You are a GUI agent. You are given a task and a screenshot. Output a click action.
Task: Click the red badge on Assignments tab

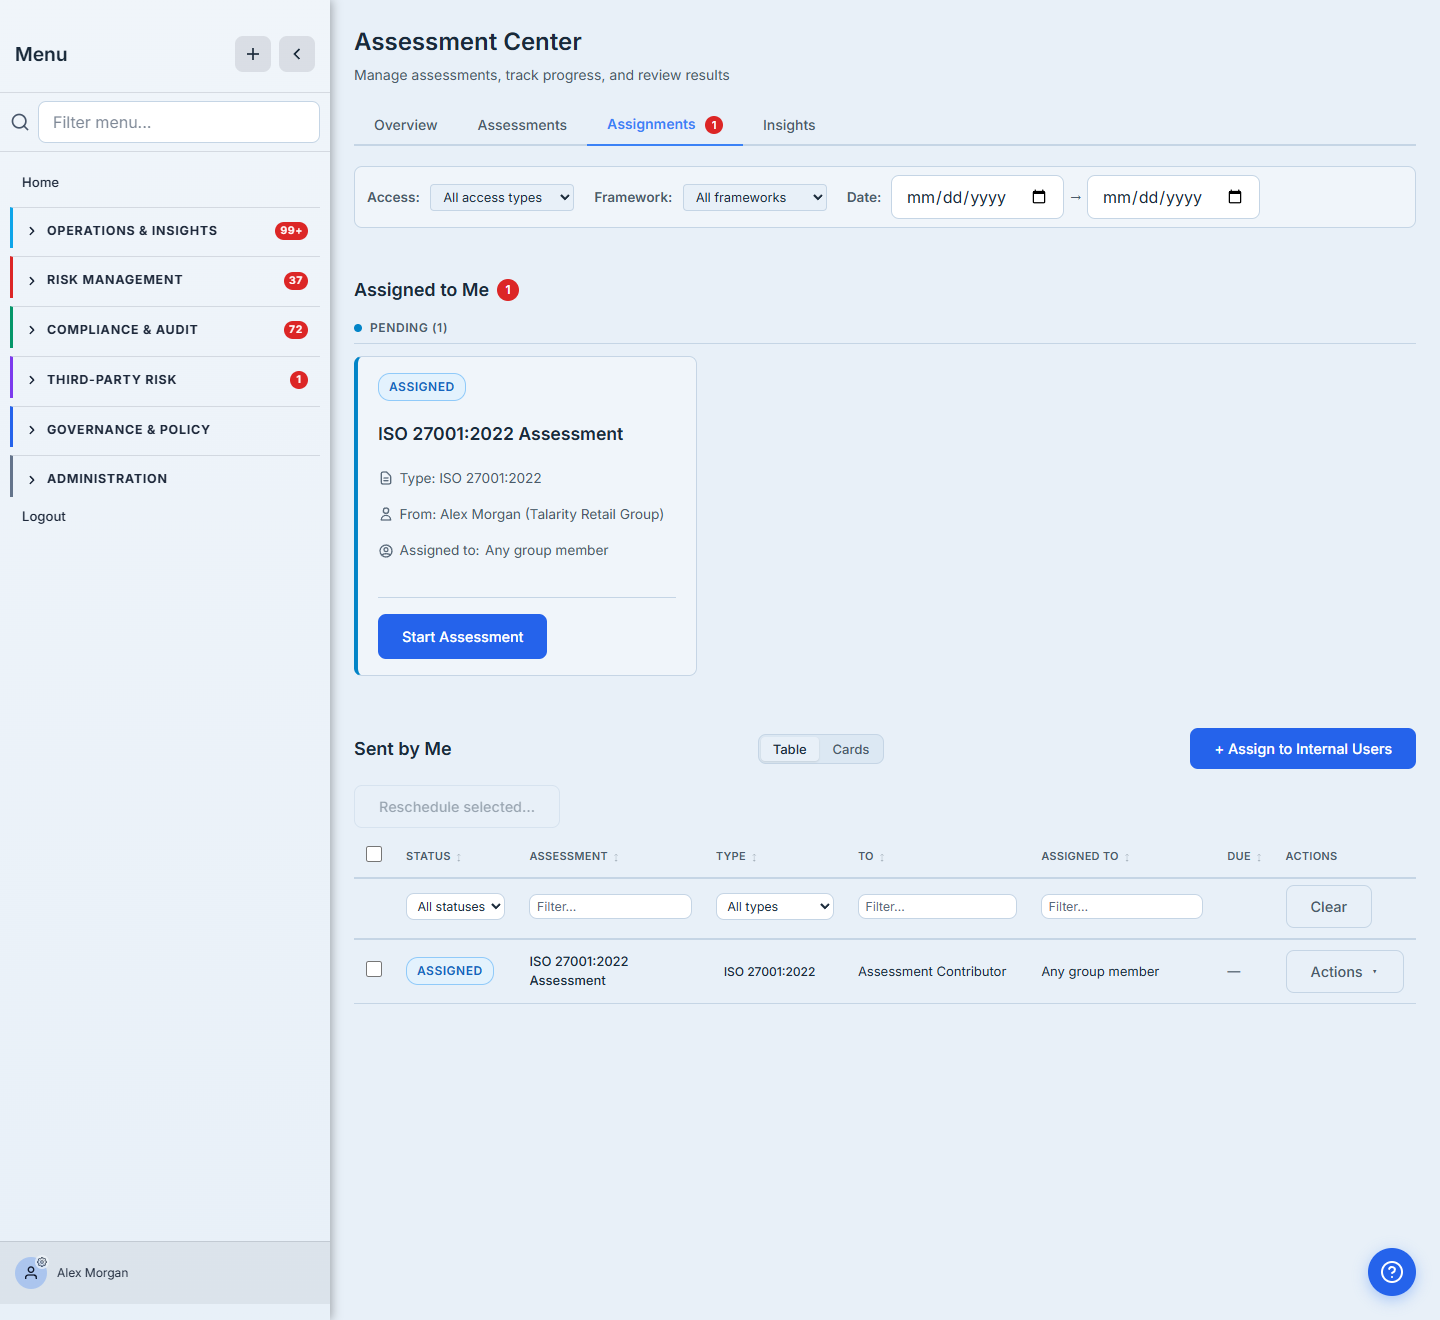[x=714, y=125]
